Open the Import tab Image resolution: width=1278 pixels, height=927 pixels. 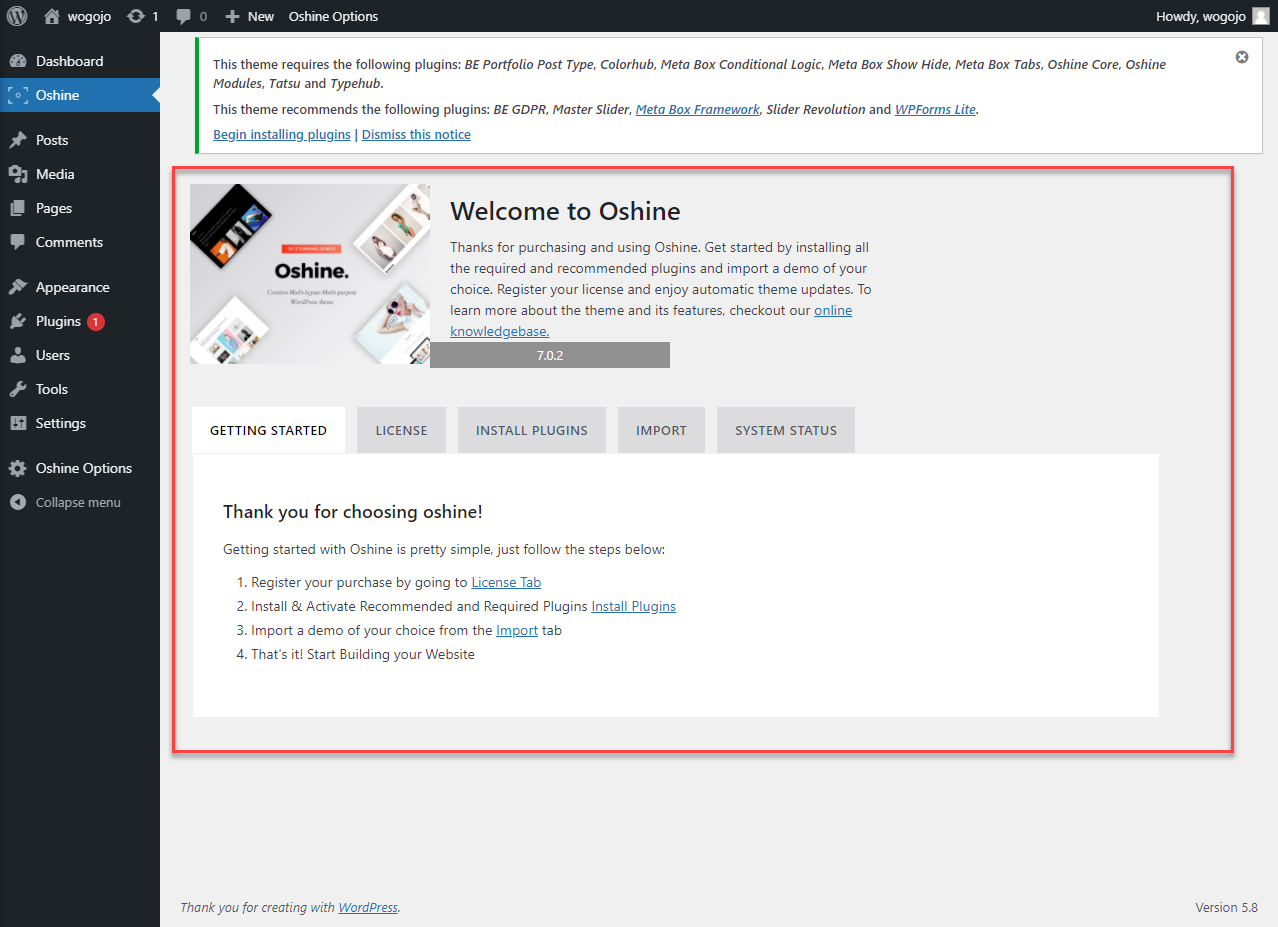pos(661,430)
